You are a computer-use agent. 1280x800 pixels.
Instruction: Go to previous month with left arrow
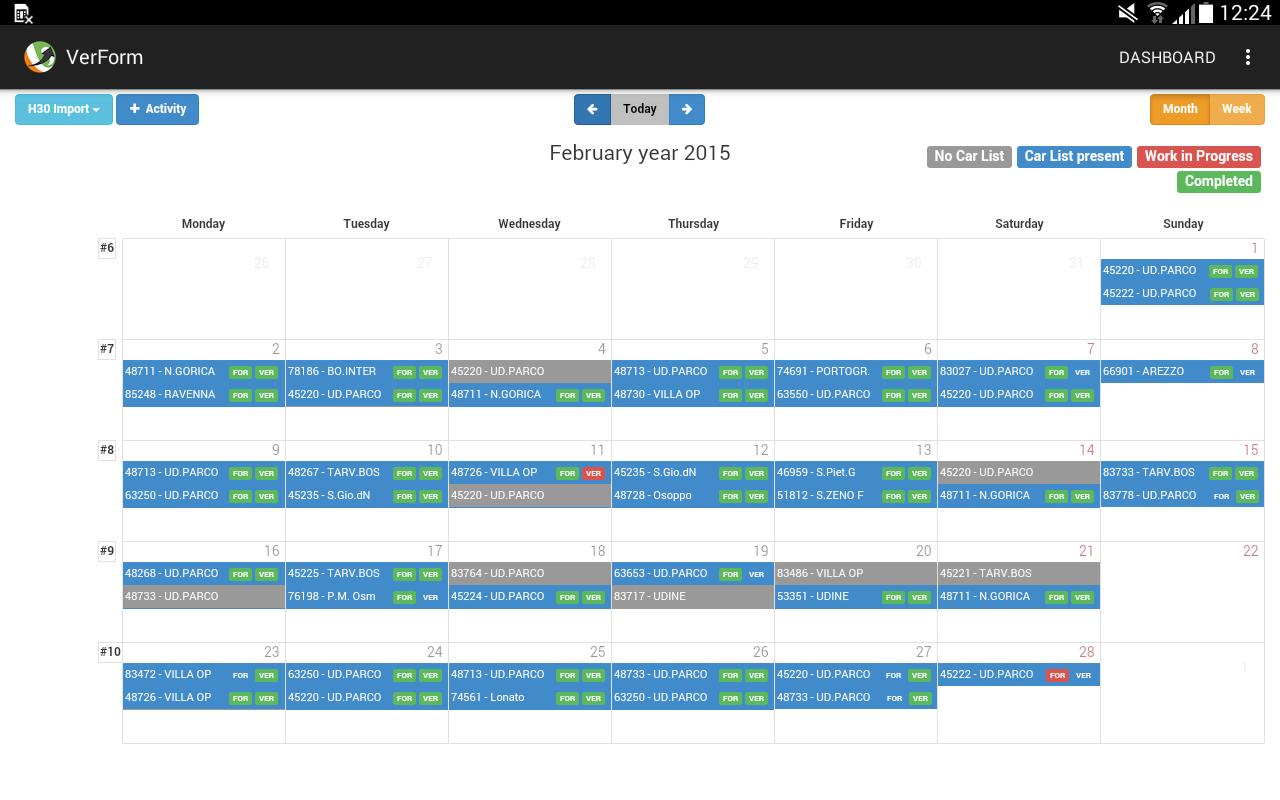(x=592, y=109)
